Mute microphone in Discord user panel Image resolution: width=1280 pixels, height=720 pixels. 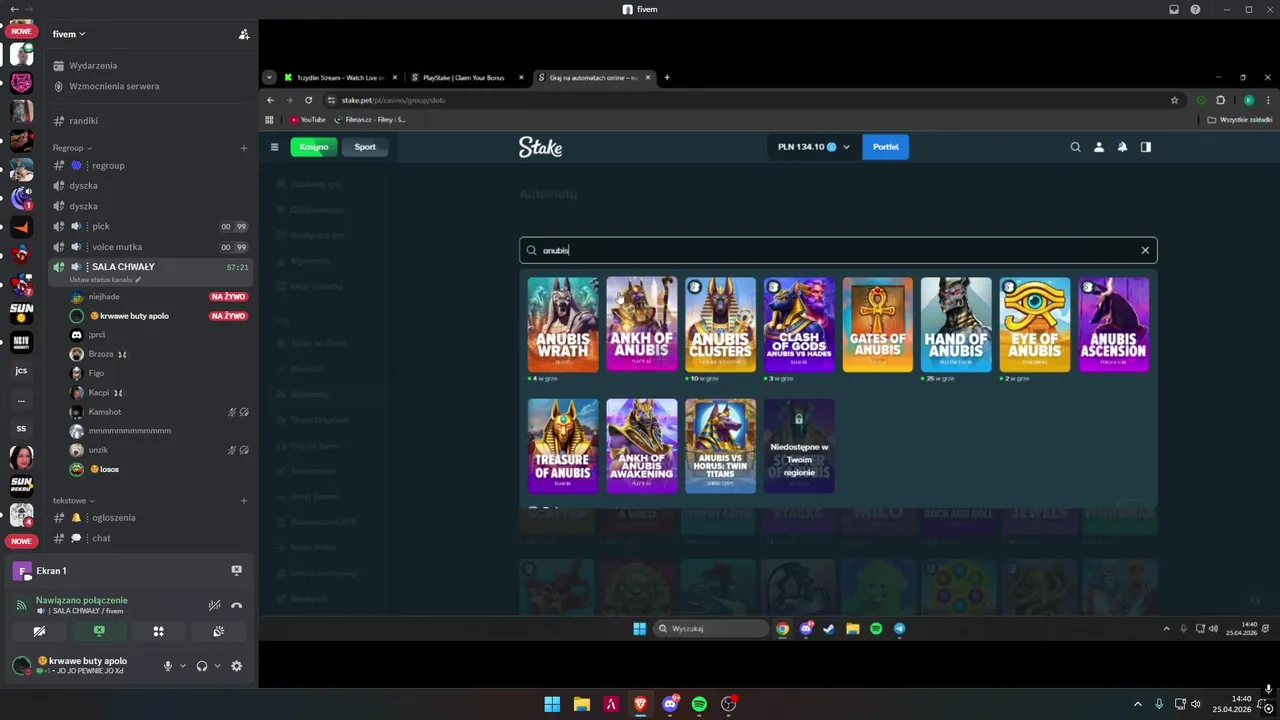[168, 666]
